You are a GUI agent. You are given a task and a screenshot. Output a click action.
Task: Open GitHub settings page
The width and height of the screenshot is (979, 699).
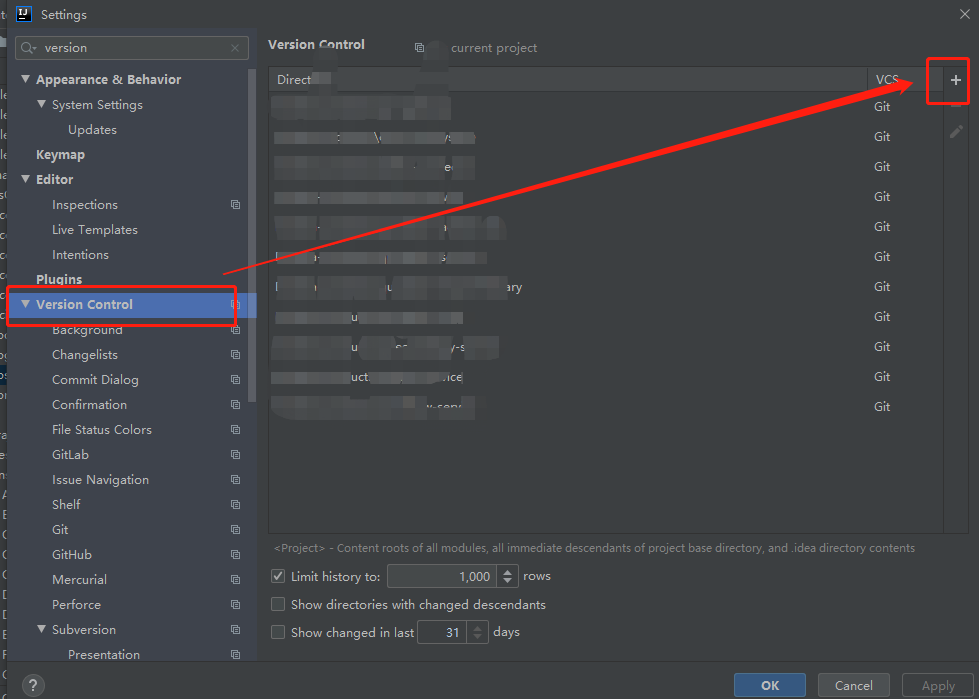(x=72, y=554)
